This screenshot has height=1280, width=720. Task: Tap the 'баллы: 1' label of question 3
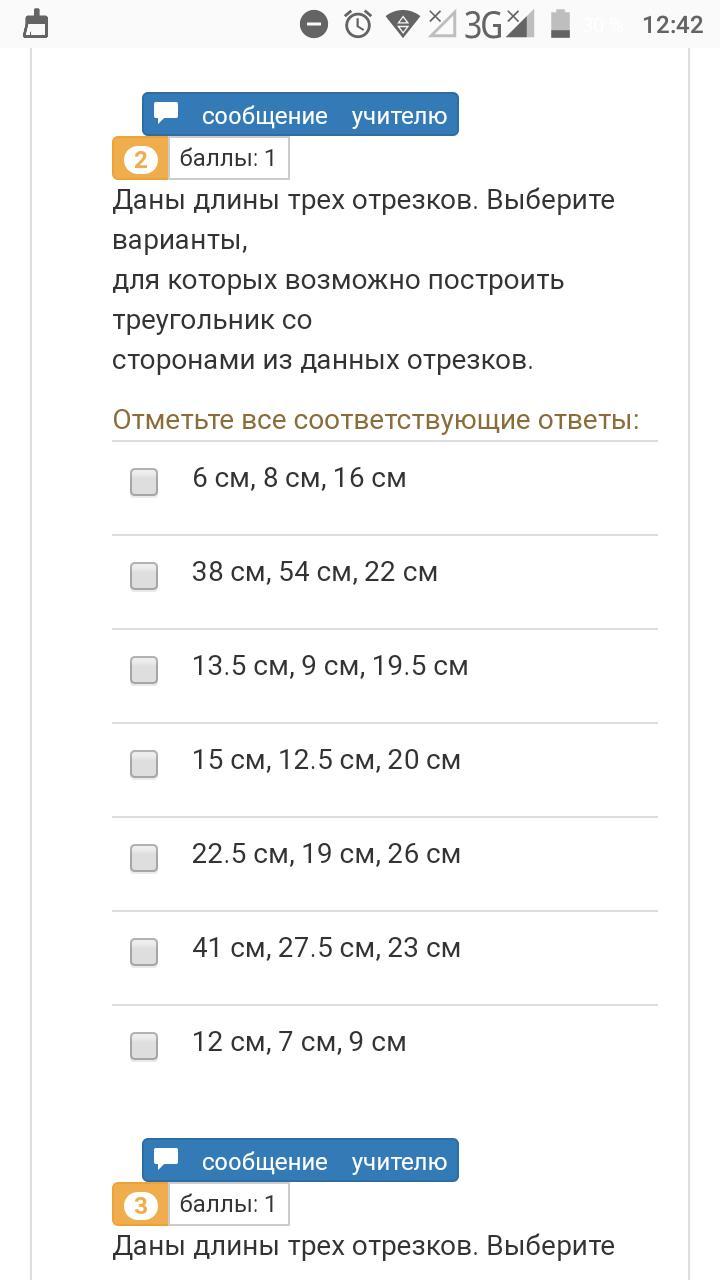pyautogui.click(x=228, y=1205)
